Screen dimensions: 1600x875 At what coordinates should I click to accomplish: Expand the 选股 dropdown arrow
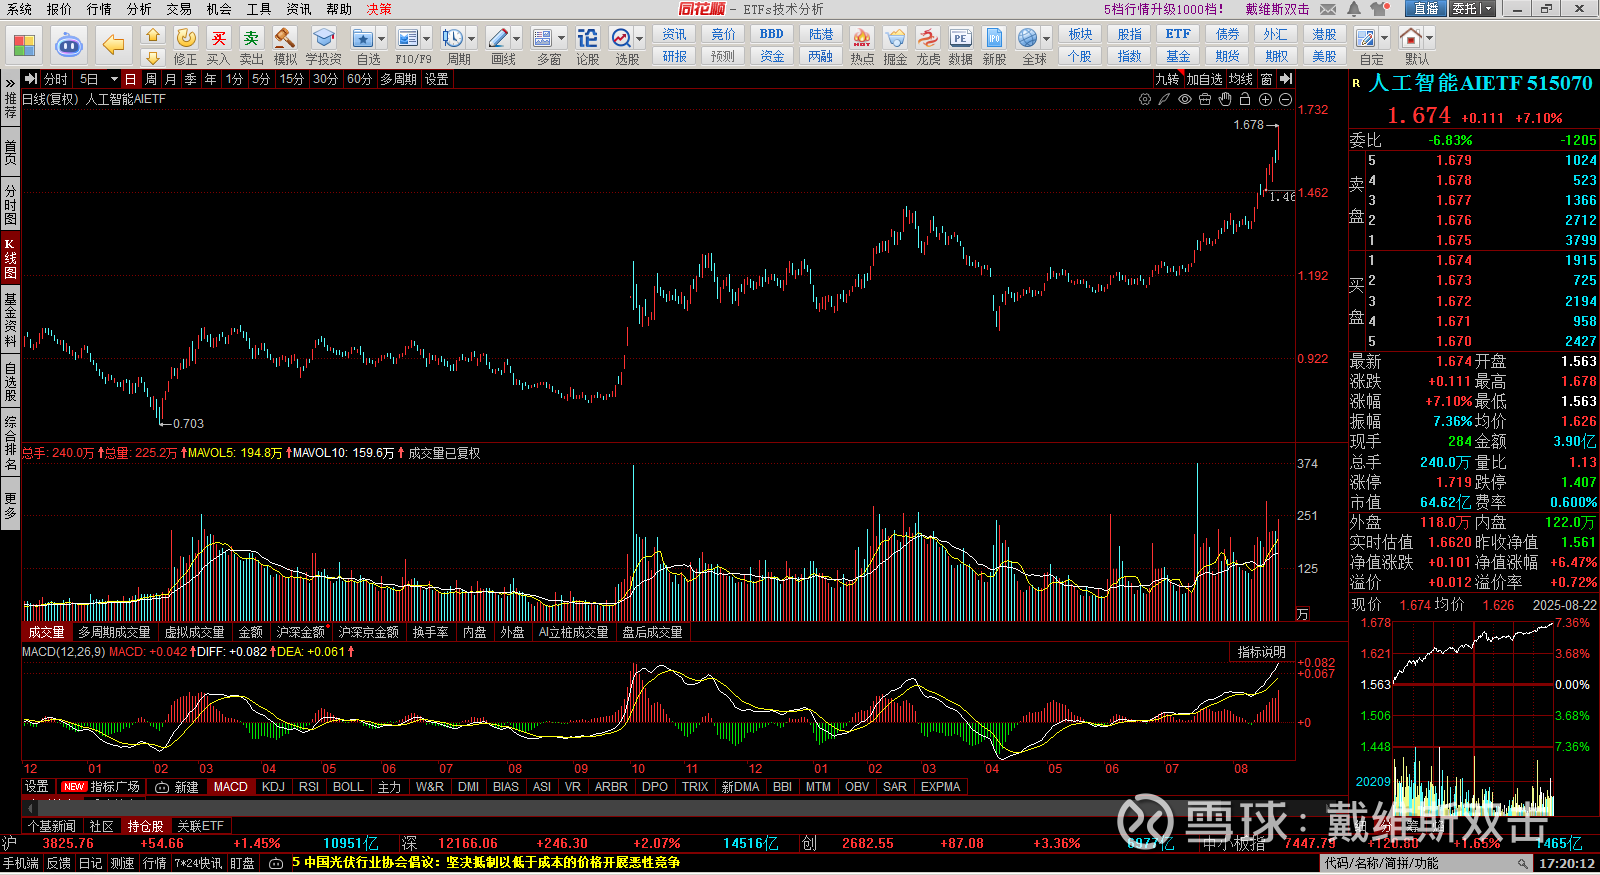(x=639, y=39)
